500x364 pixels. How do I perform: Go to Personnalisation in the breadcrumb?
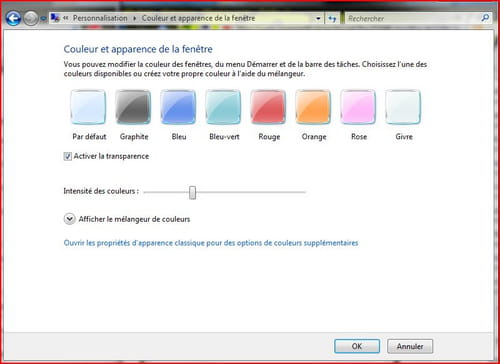(x=100, y=18)
